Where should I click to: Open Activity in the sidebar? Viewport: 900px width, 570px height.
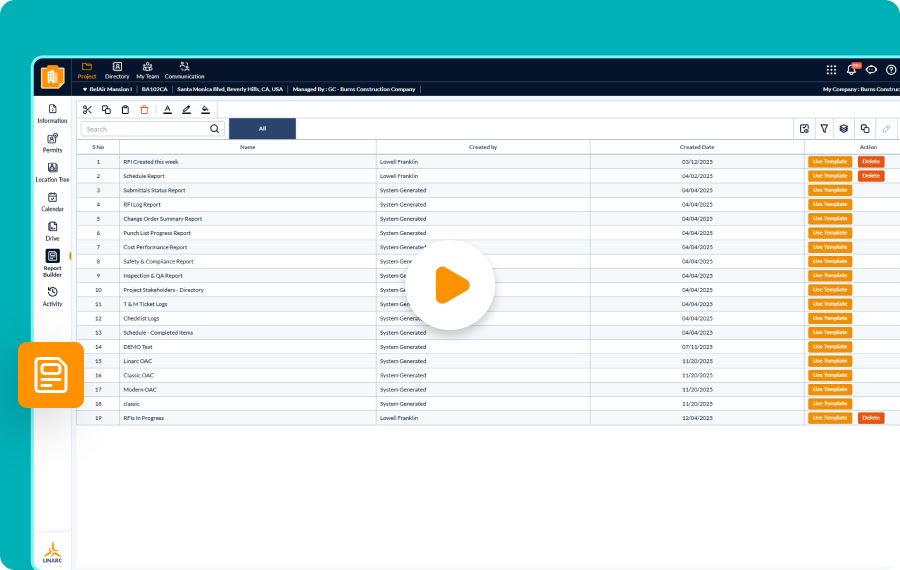pos(52,297)
